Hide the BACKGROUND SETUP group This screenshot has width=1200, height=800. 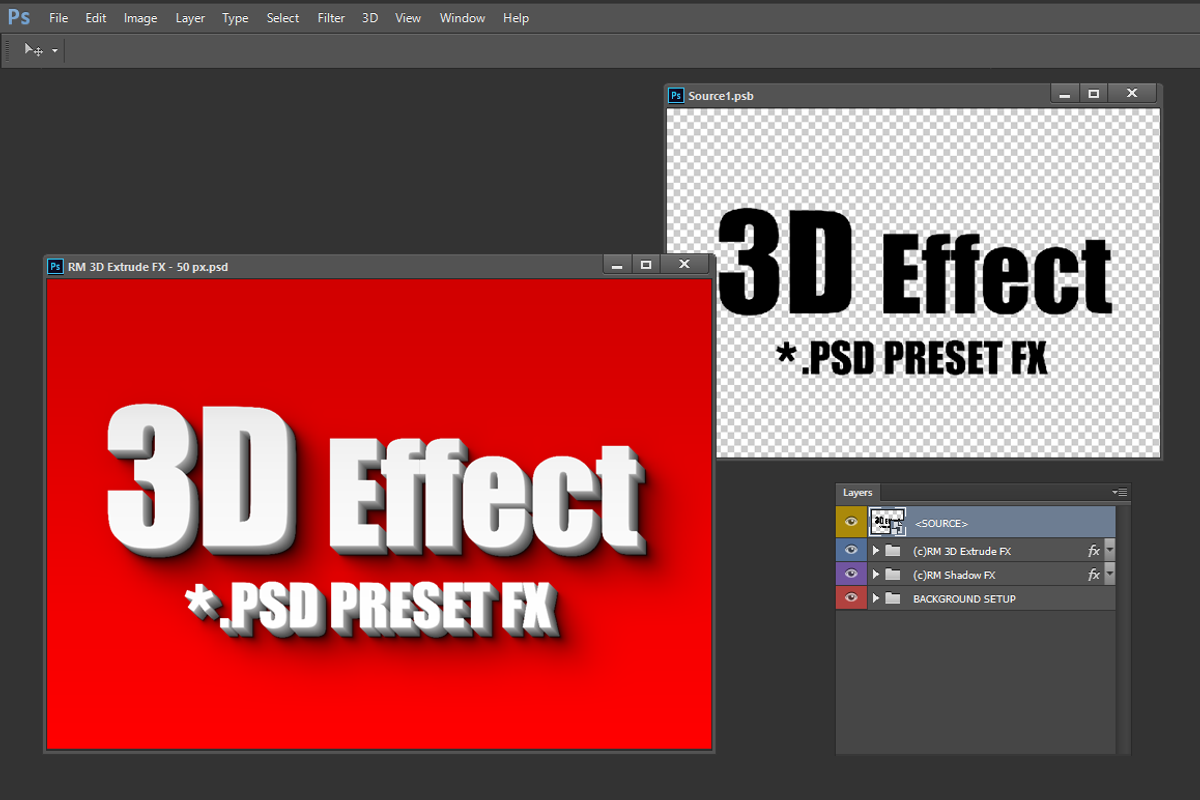coord(851,599)
